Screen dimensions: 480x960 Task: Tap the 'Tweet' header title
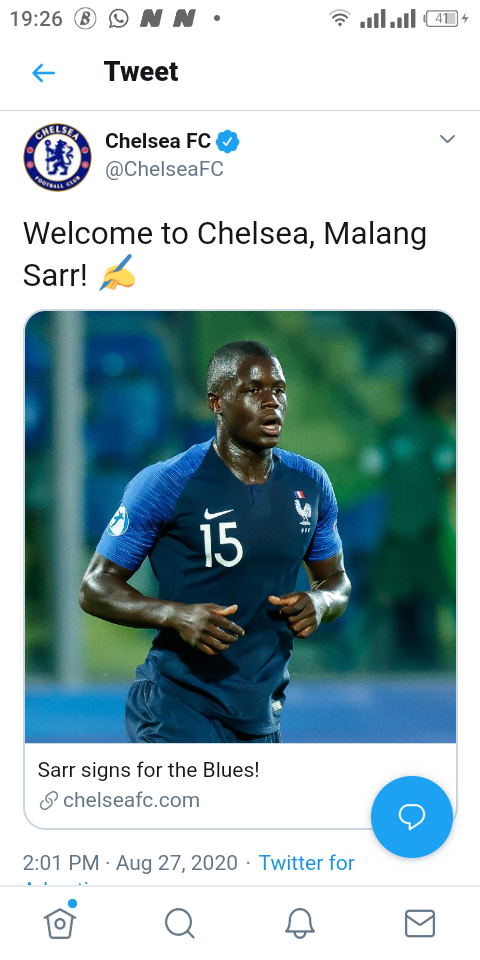coord(141,72)
